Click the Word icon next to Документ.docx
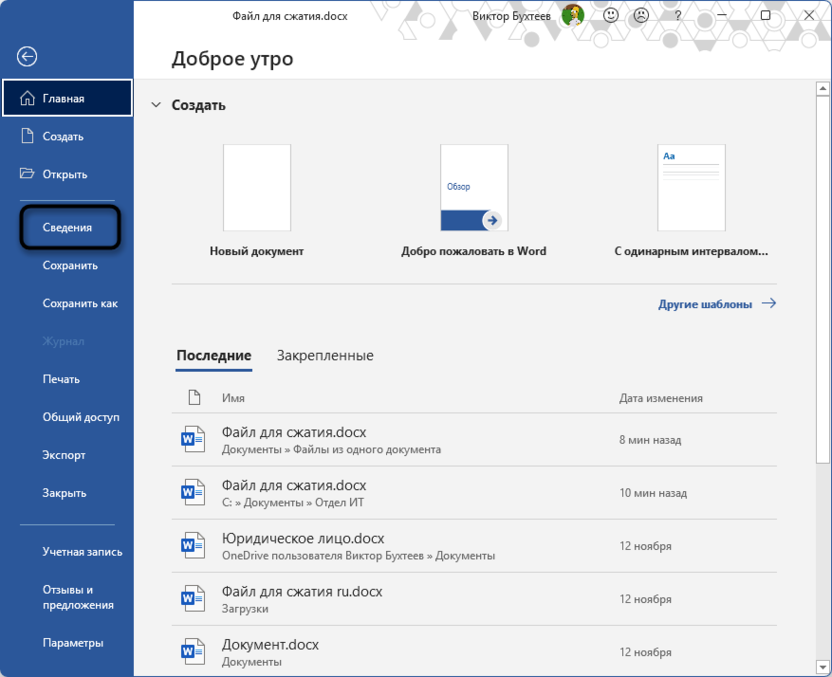Viewport: 832px width, 677px height. (193, 651)
